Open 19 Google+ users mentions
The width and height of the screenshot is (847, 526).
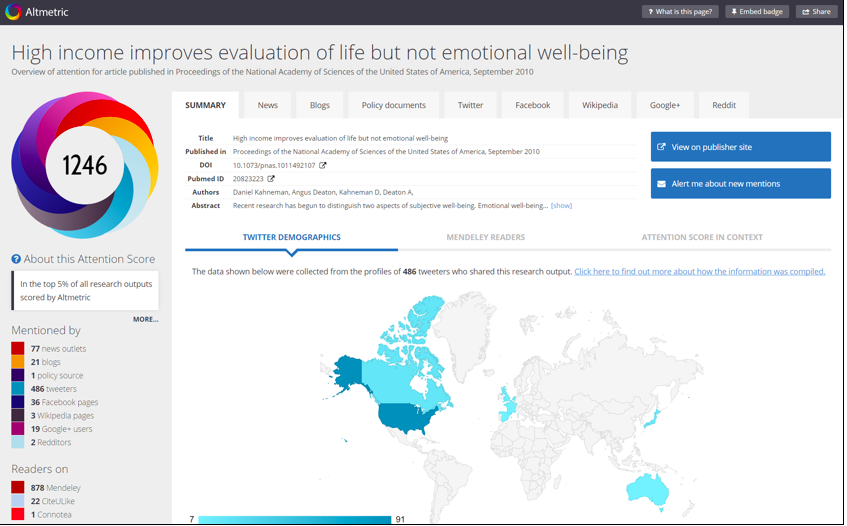tap(62, 429)
